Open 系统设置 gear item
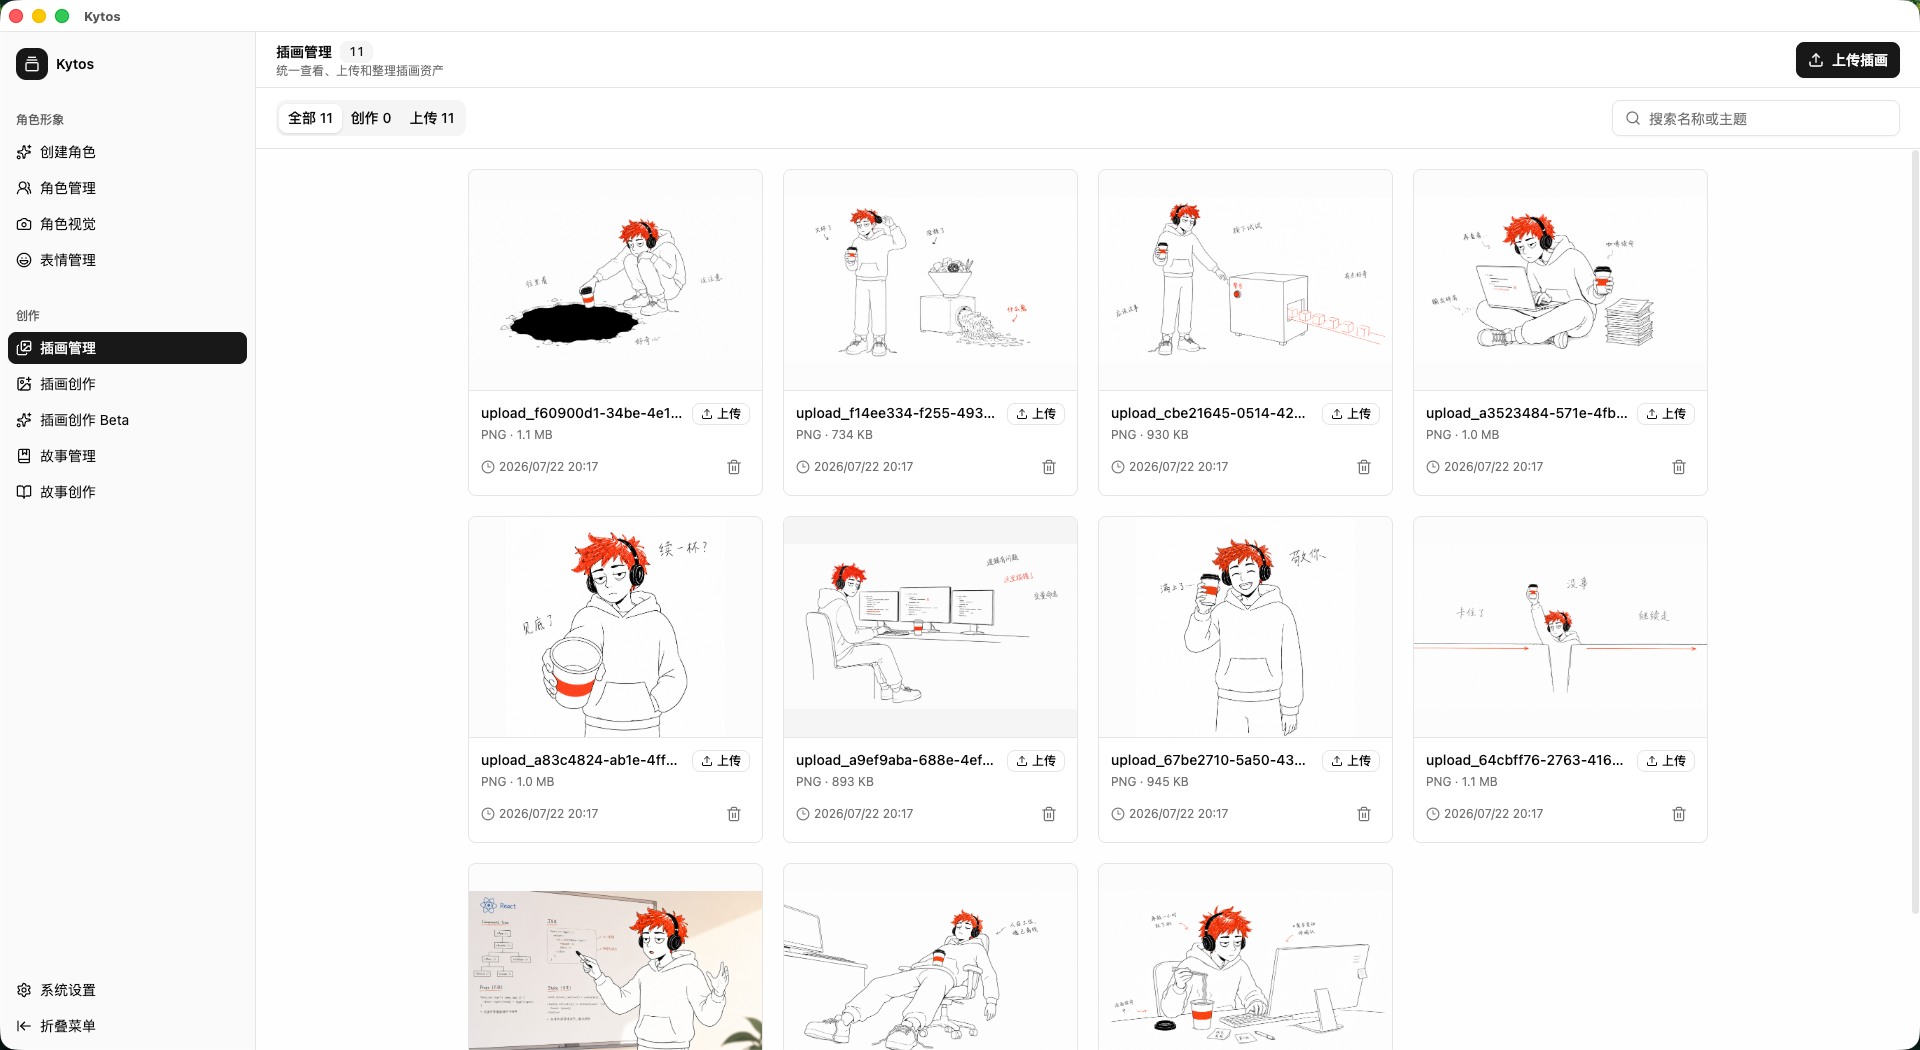 127,990
